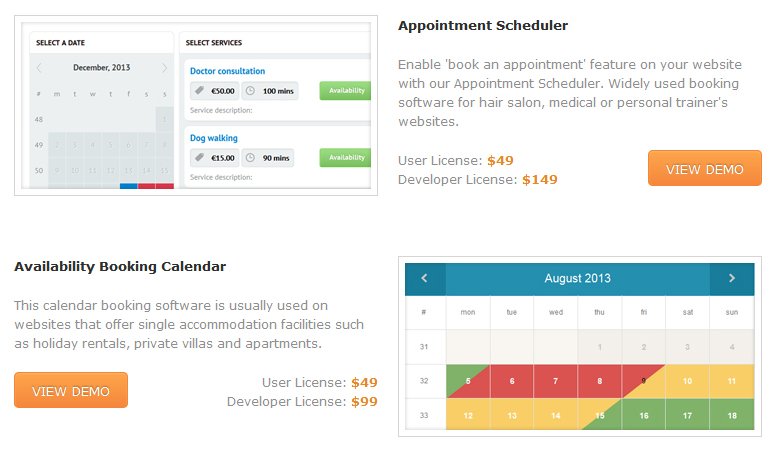Go to next month in August 2013 calendar
This screenshot has height=450, width=774.
732,279
